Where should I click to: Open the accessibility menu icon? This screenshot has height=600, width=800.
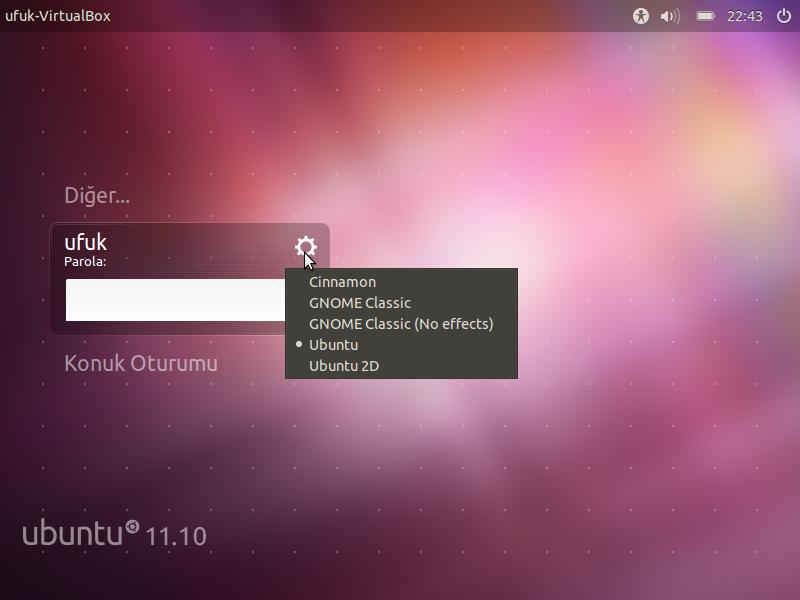point(641,16)
